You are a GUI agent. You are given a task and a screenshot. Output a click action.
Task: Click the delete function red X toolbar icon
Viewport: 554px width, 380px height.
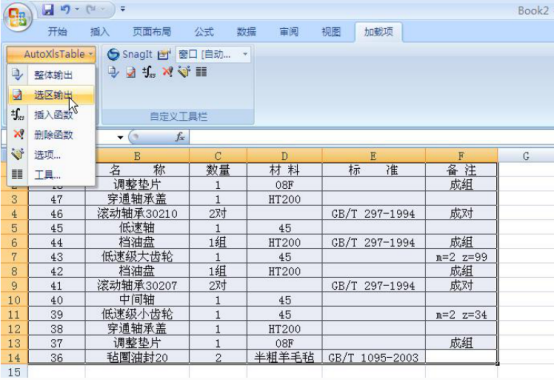(x=167, y=72)
